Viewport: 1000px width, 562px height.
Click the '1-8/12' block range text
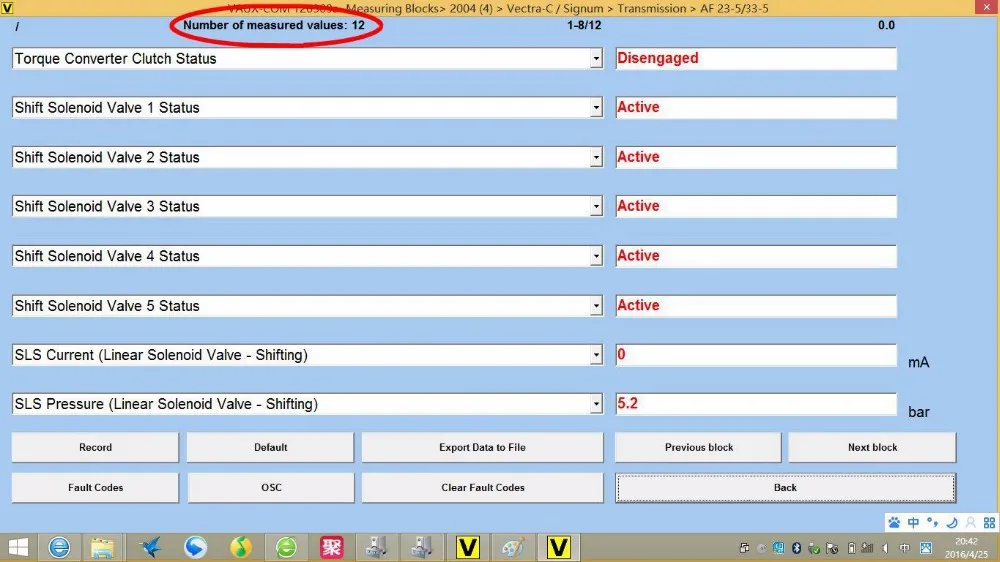584,26
